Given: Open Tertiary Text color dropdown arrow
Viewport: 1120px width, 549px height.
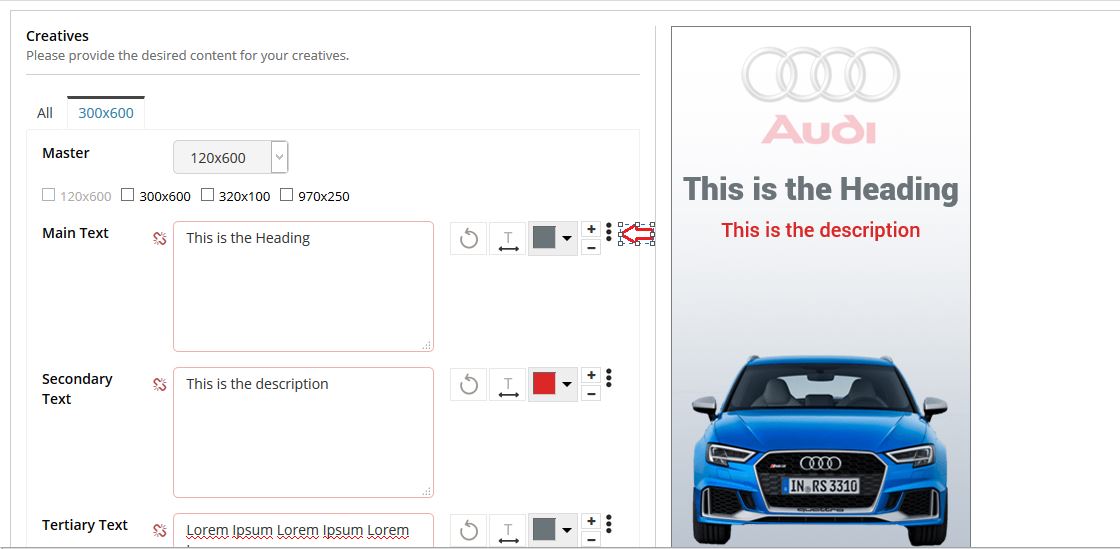Looking at the screenshot, I should pyautogui.click(x=566, y=530).
